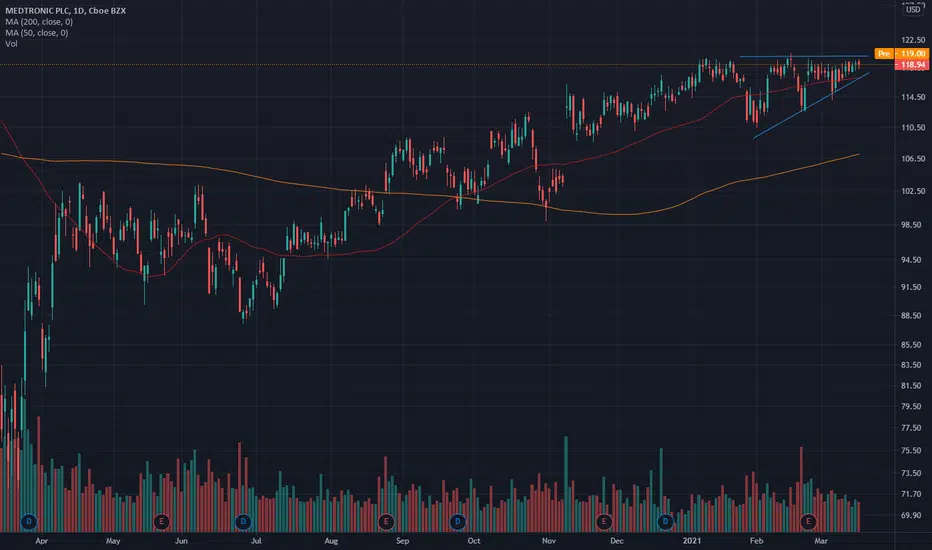
Task: Open the earnings marker just before Jun
Action: pos(161,521)
